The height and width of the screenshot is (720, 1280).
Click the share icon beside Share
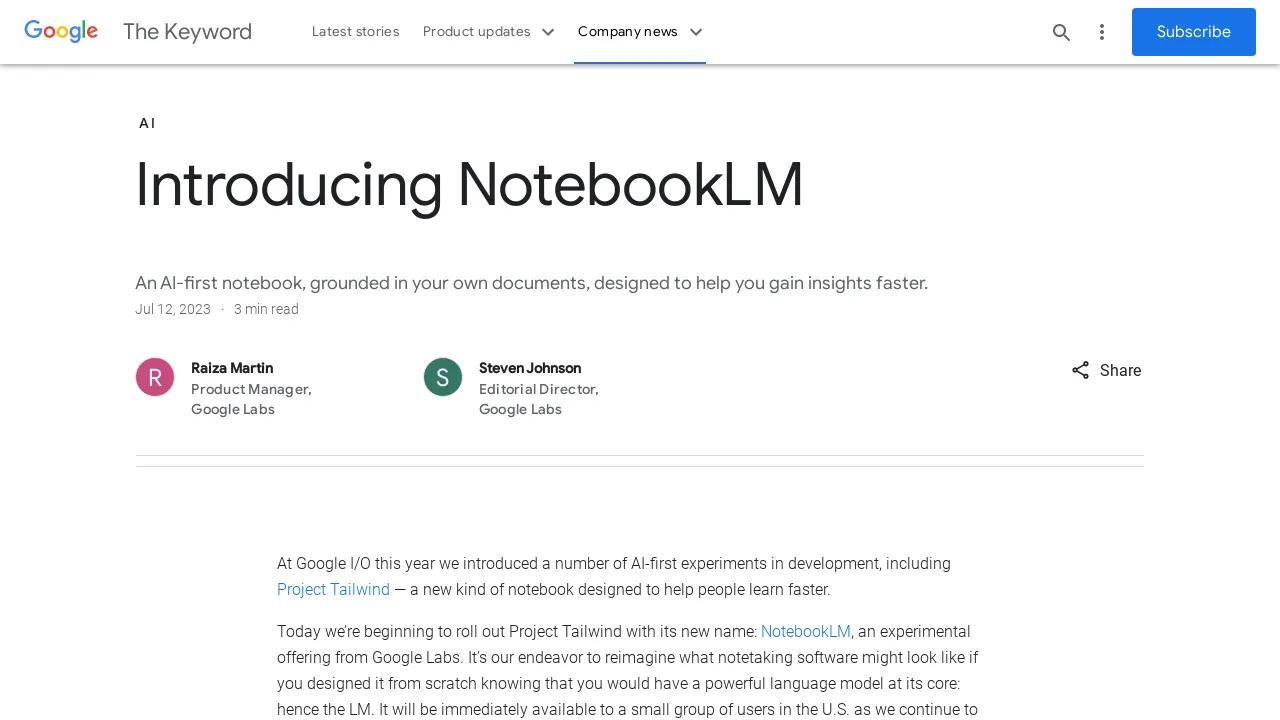[x=1080, y=370]
